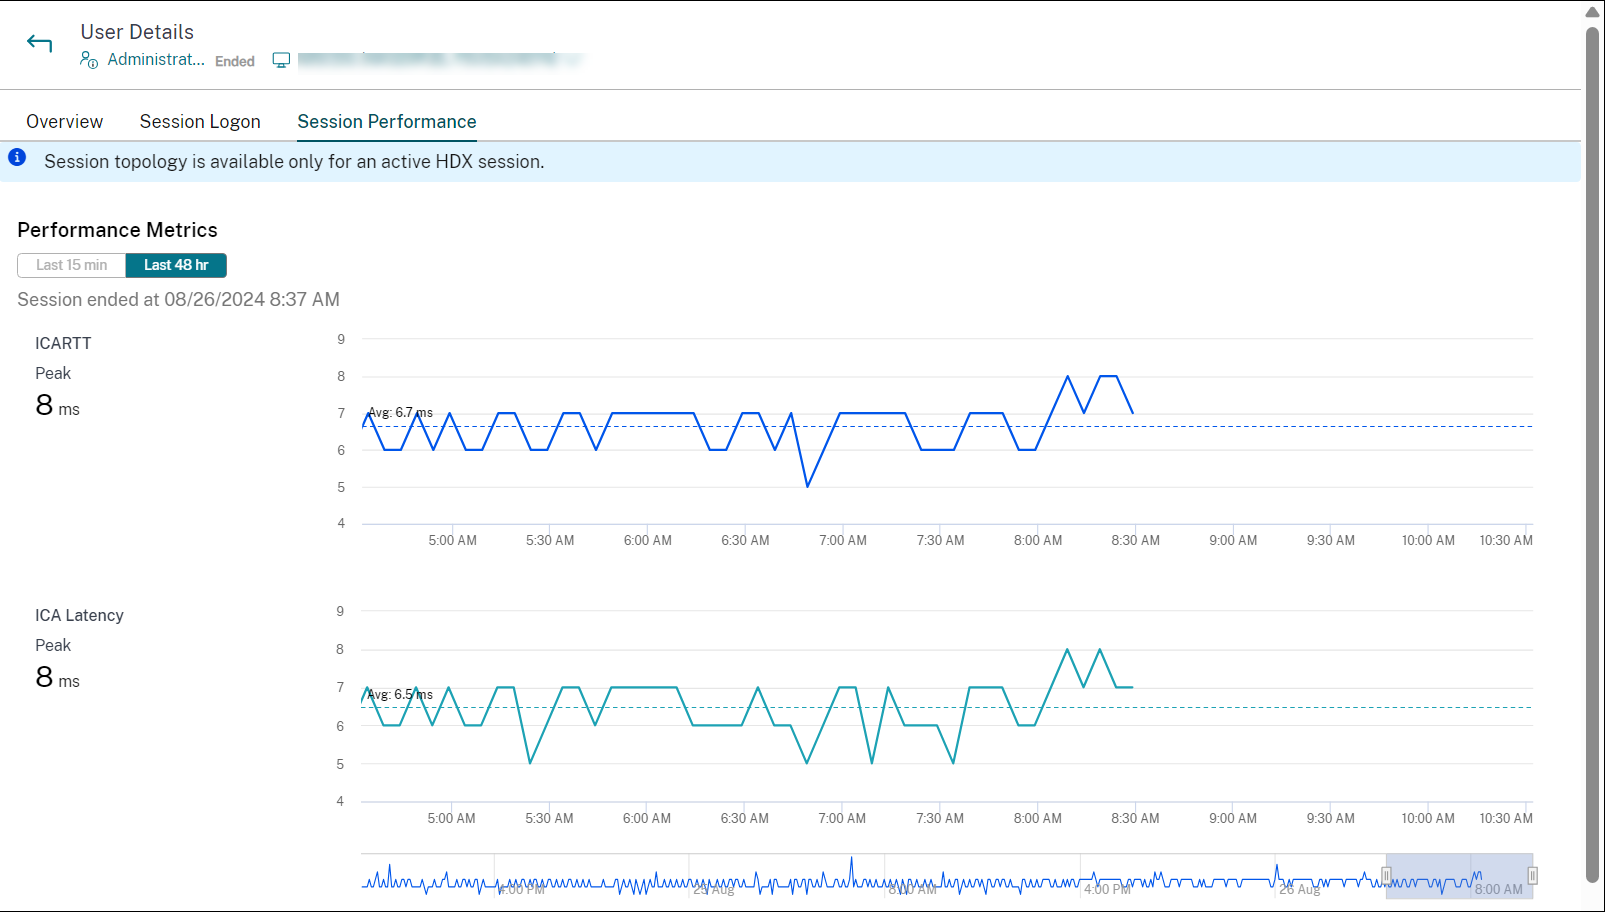Click the back arrow beside User Details
Viewport: 1605px width, 912px height.
(x=39, y=43)
